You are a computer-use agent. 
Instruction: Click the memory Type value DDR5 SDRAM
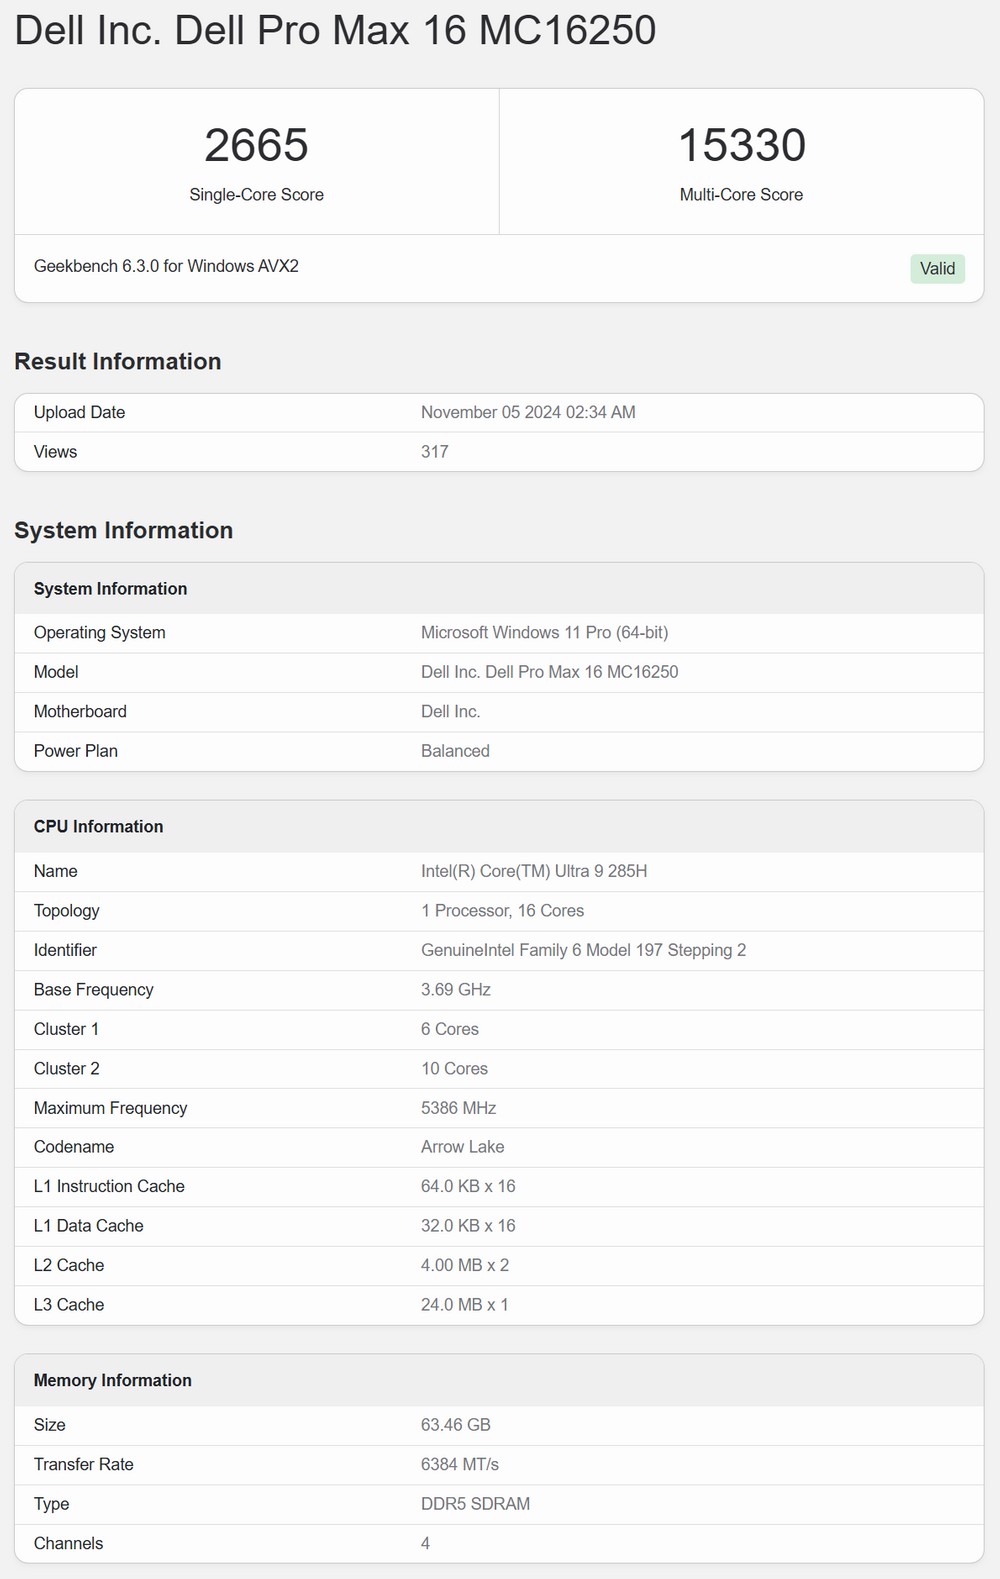point(475,1504)
